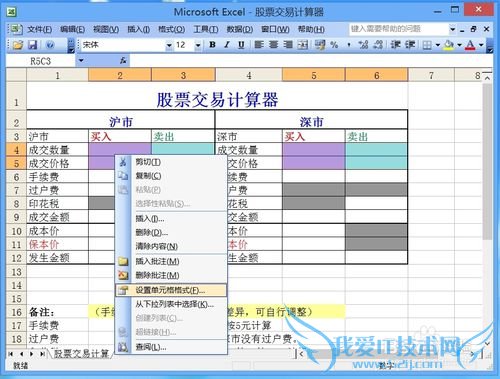
Task: Toggle Italic formatting
Action: (x=227, y=45)
